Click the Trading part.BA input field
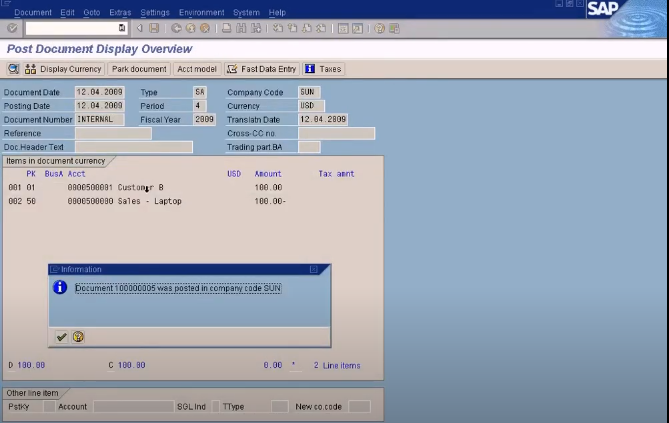This screenshot has height=423, width=669. tap(309, 147)
